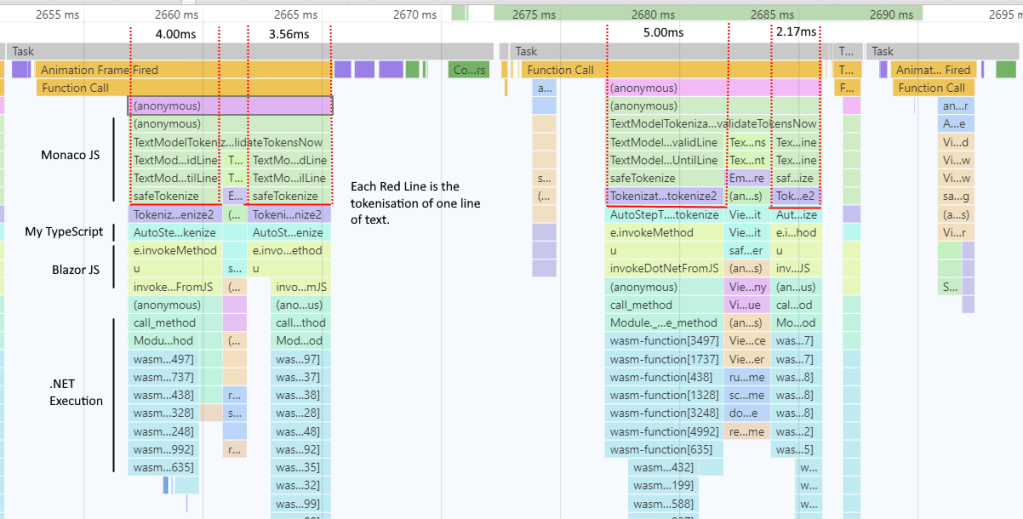The width and height of the screenshot is (1023, 519).
Task: Click the Module._...e_method bar
Action: pos(664,323)
